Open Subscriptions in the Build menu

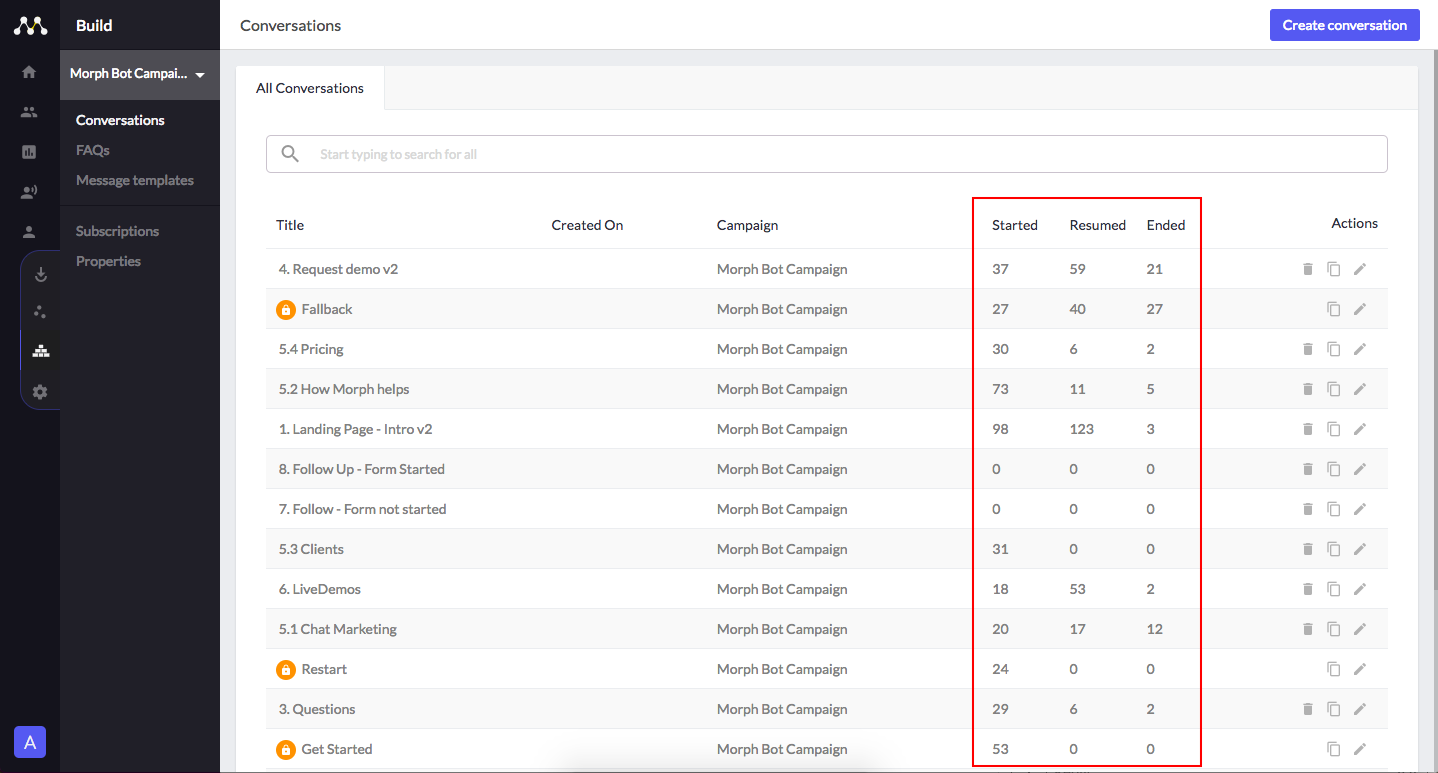117,231
